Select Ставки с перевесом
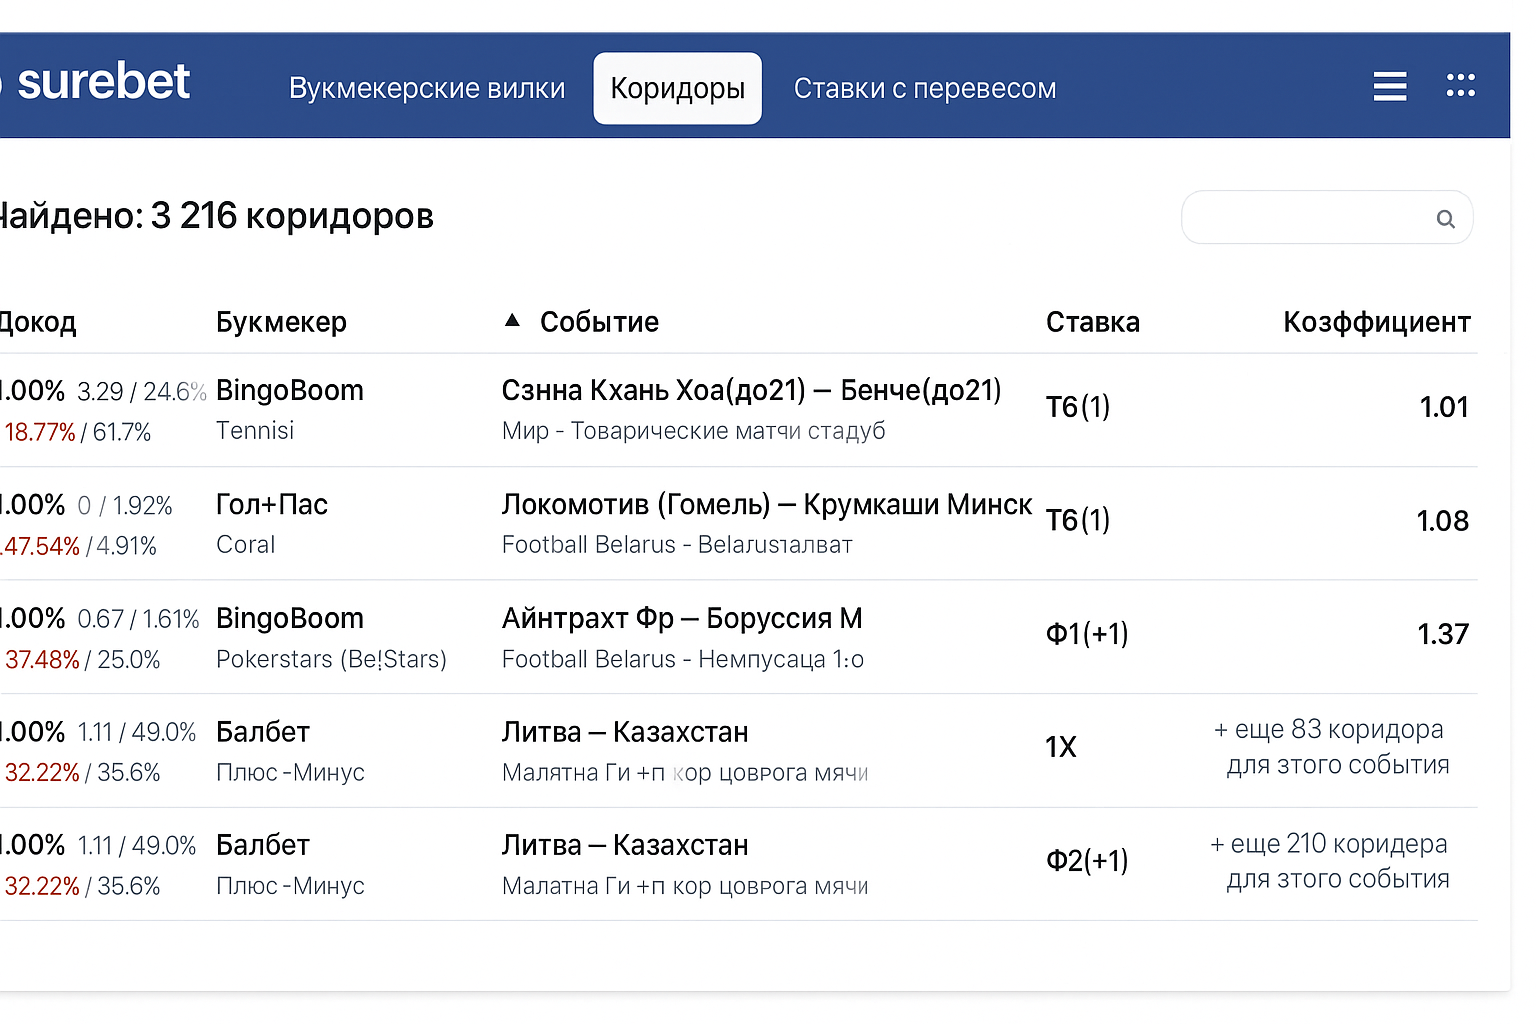Screen dimensions: 1536x1024 [924, 88]
